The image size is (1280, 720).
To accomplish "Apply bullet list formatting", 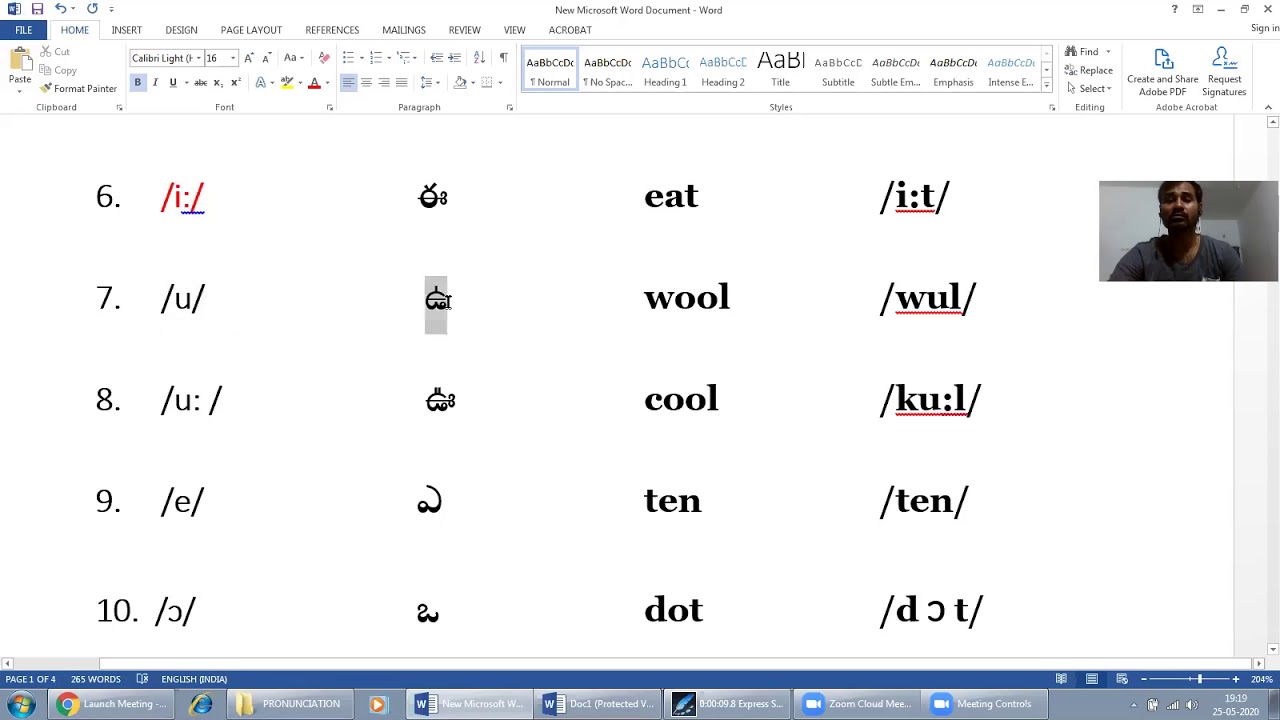I will [348, 57].
